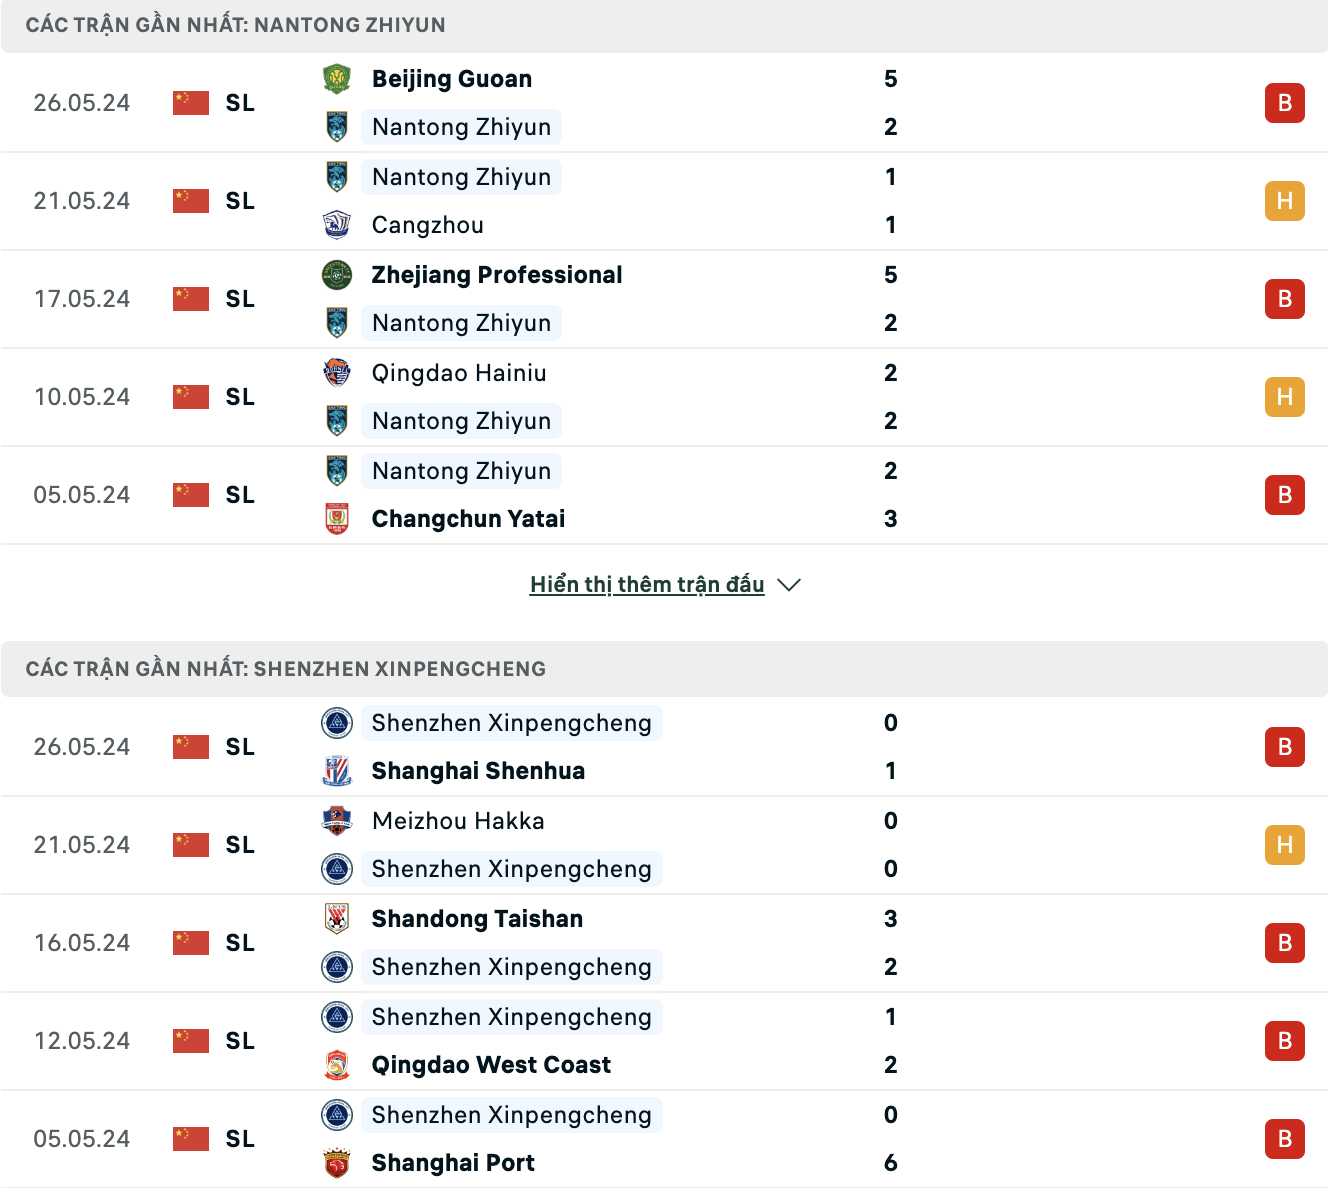The height and width of the screenshot is (1188, 1328).
Task: Click the Shandong Taishan club logo
Action: pos(337,919)
